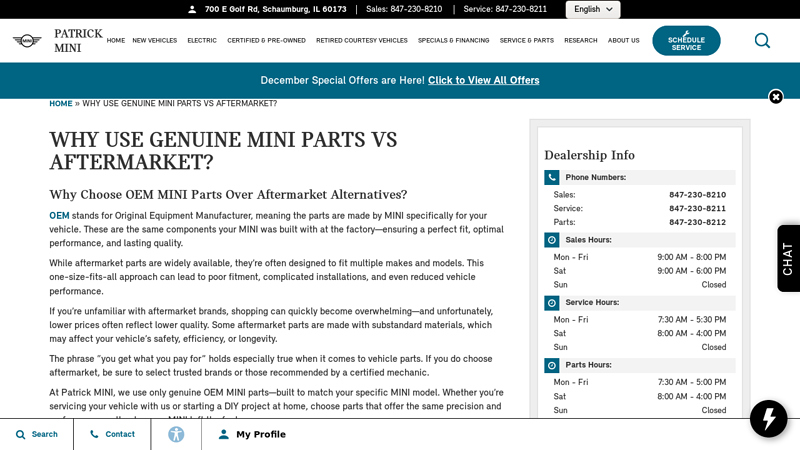
Task: Open Certified & Pre-Owned menu
Action: [266, 40]
